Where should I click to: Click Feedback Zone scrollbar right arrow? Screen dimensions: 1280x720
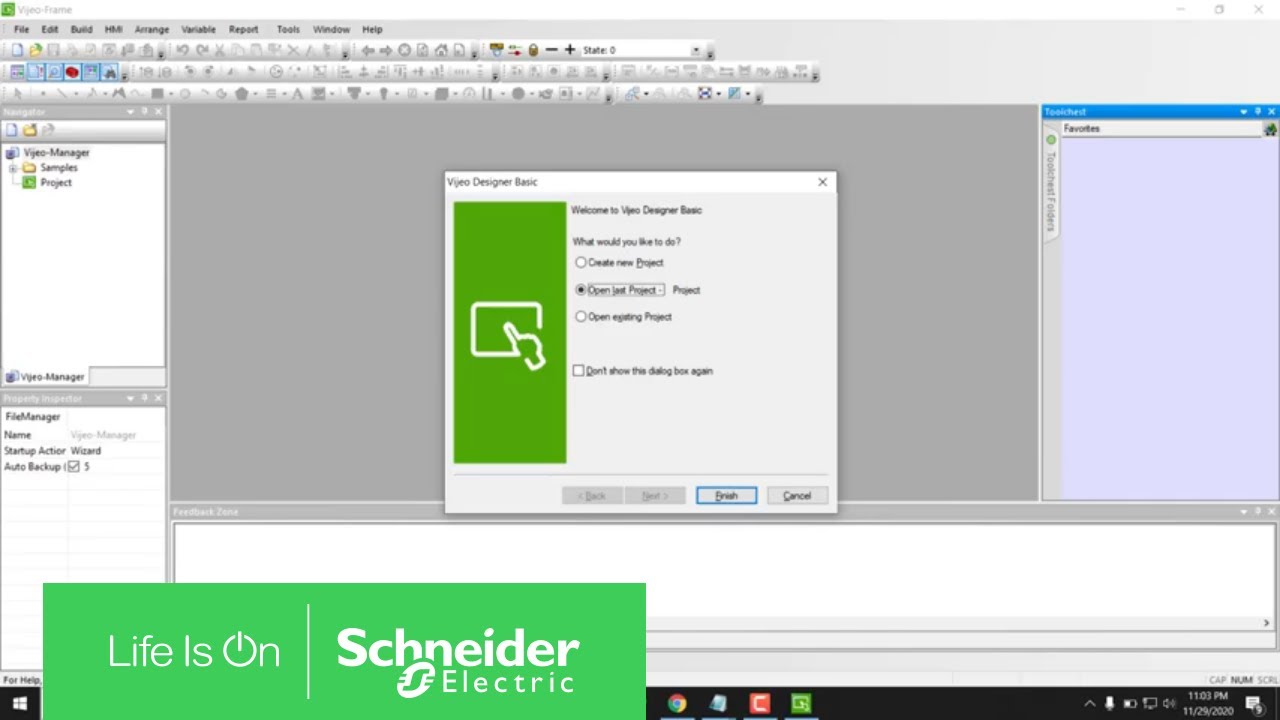[x=1267, y=623]
